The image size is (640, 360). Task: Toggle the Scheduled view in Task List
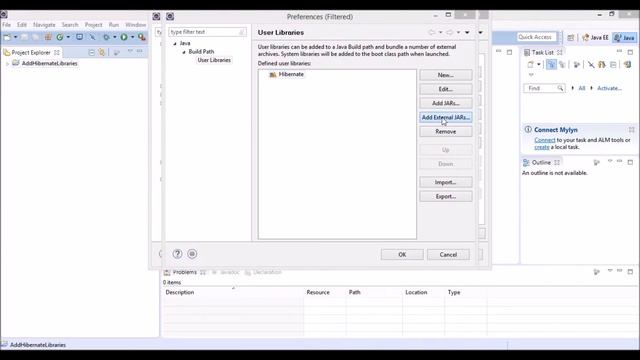pos(562,64)
